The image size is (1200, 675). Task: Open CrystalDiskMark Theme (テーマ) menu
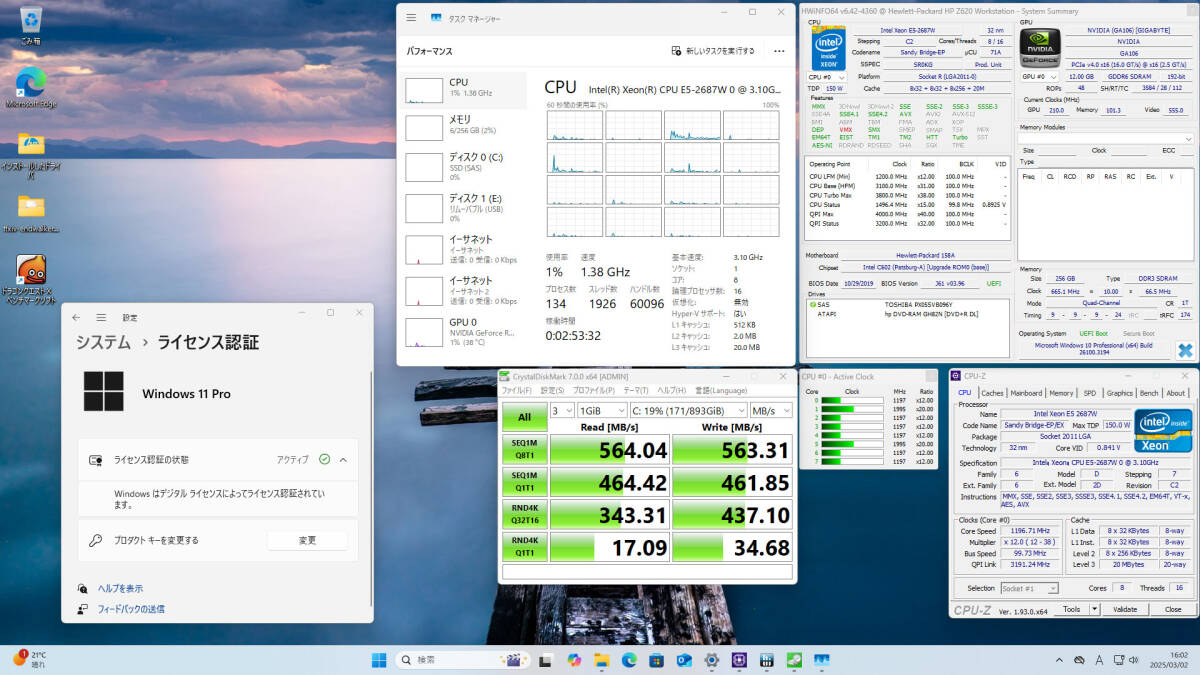click(636, 390)
